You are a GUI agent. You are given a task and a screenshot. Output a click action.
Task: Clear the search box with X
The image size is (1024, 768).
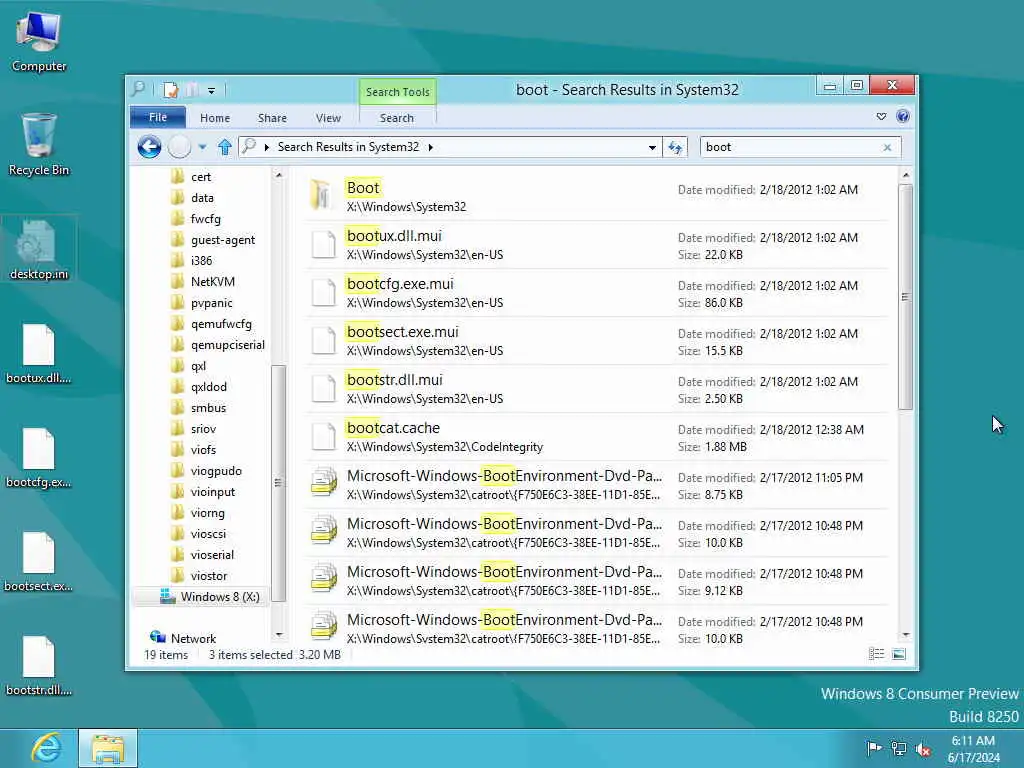pos(887,148)
